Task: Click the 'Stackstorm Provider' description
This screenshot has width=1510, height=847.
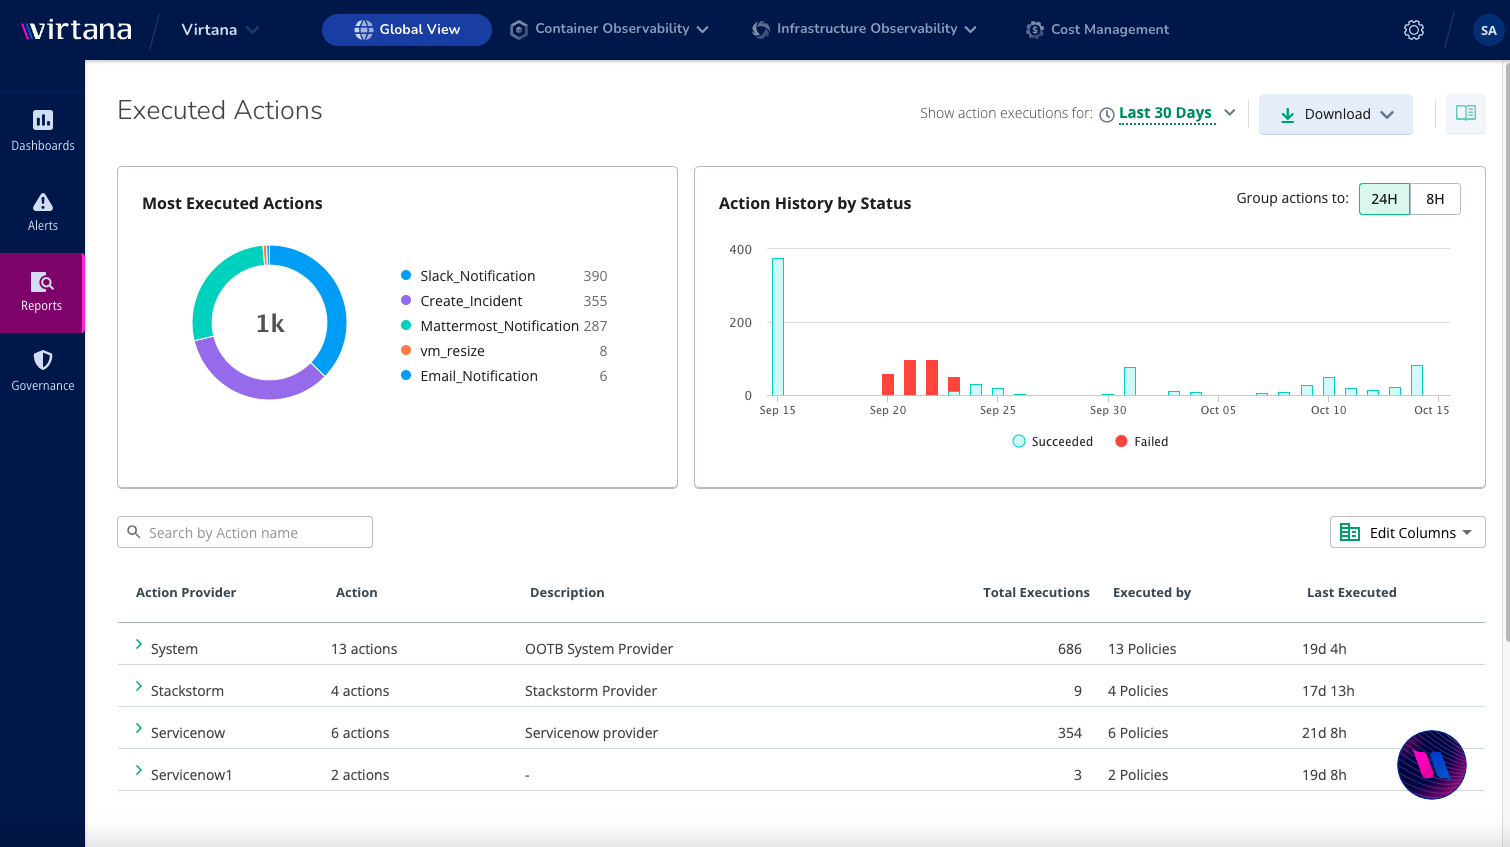Action: point(591,691)
